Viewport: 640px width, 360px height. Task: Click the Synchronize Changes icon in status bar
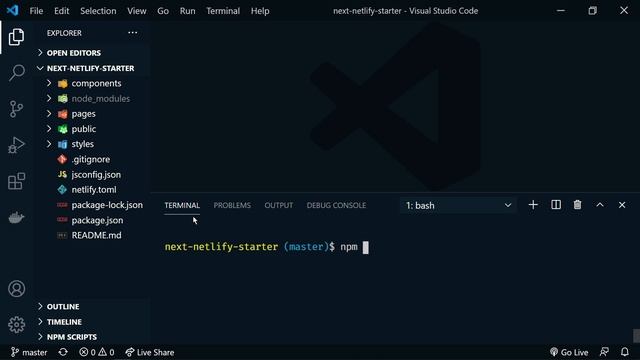[x=63, y=352]
